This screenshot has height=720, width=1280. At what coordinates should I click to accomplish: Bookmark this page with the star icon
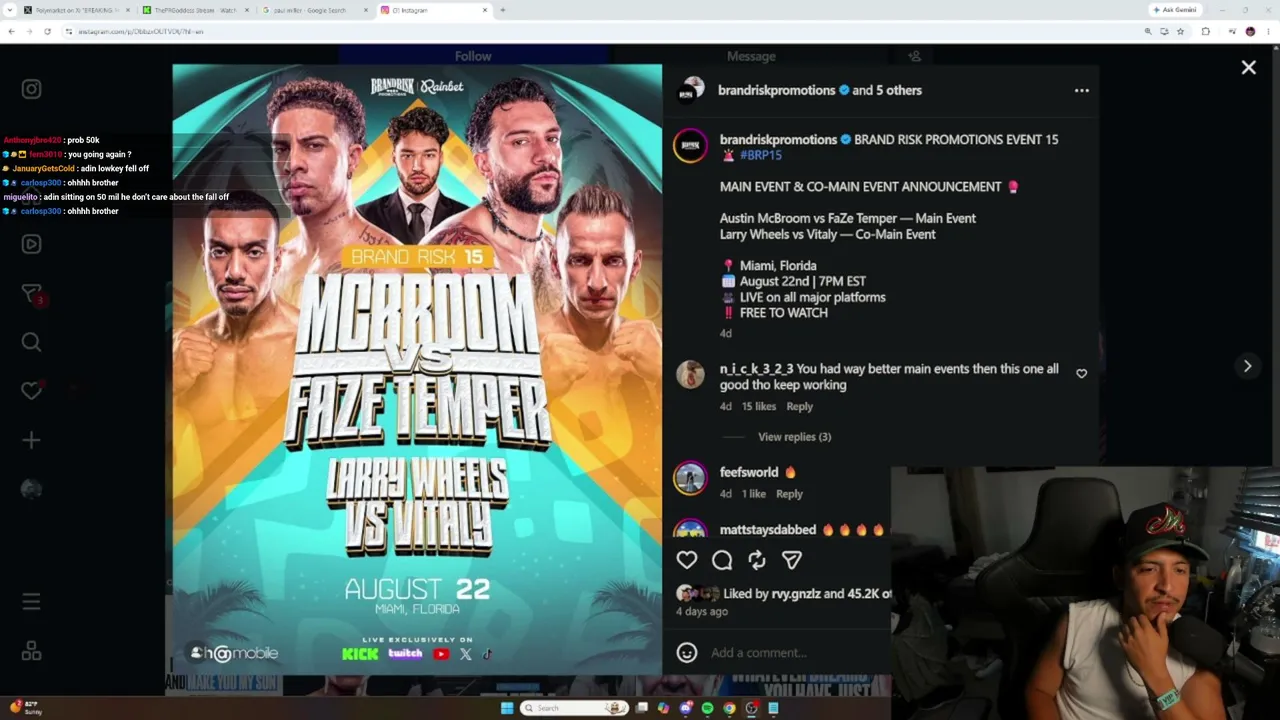coord(1180,31)
